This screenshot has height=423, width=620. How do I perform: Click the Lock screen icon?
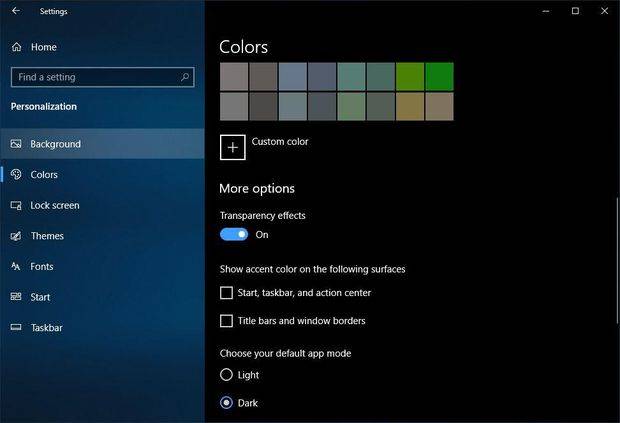(x=16, y=205)
